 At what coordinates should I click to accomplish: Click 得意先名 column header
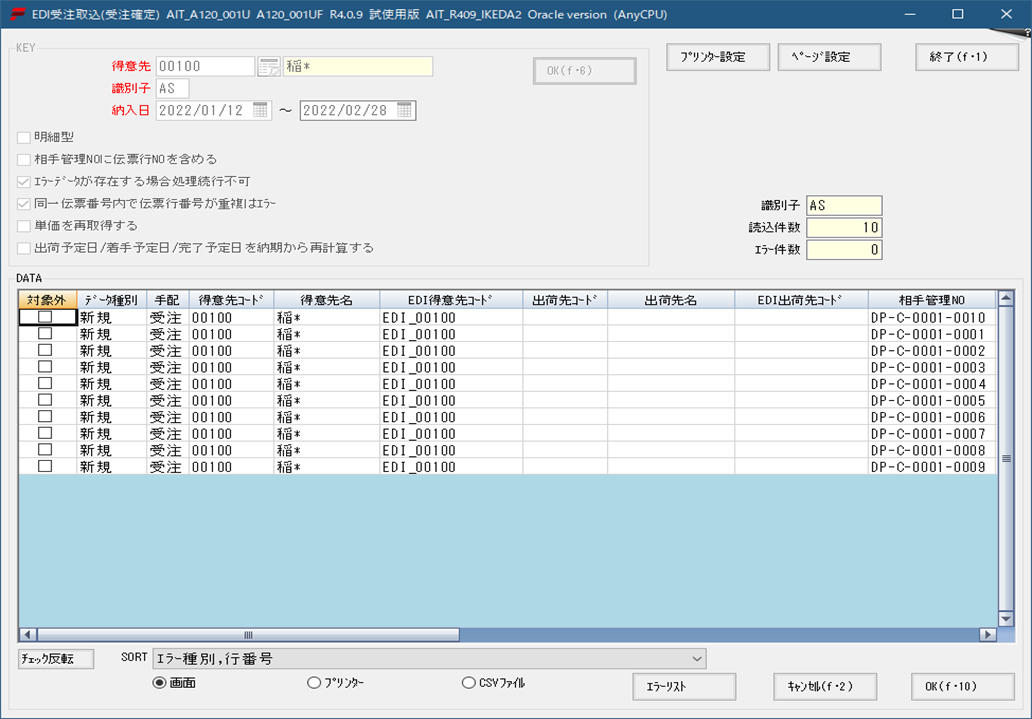click(326, 300)
